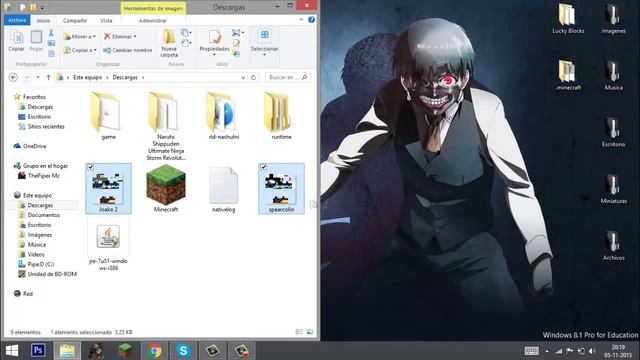Click Cambiar nombre in the ribbon

click(127, 50)
